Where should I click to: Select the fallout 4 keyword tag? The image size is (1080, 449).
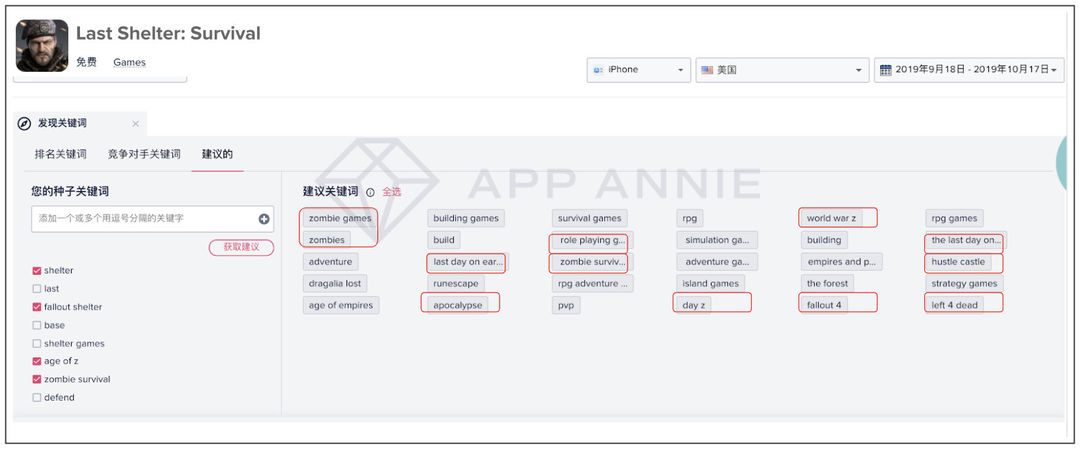[x=824, y=306]
